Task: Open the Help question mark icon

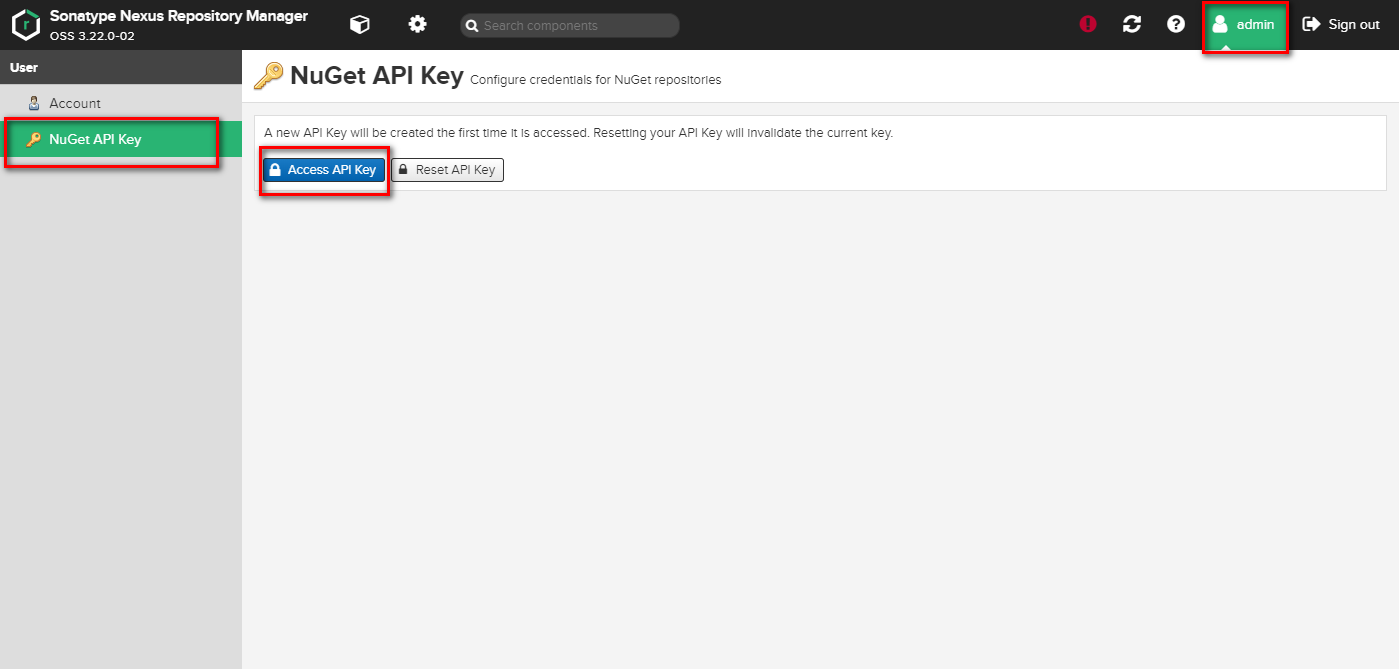Action: tap(1176, 24)
